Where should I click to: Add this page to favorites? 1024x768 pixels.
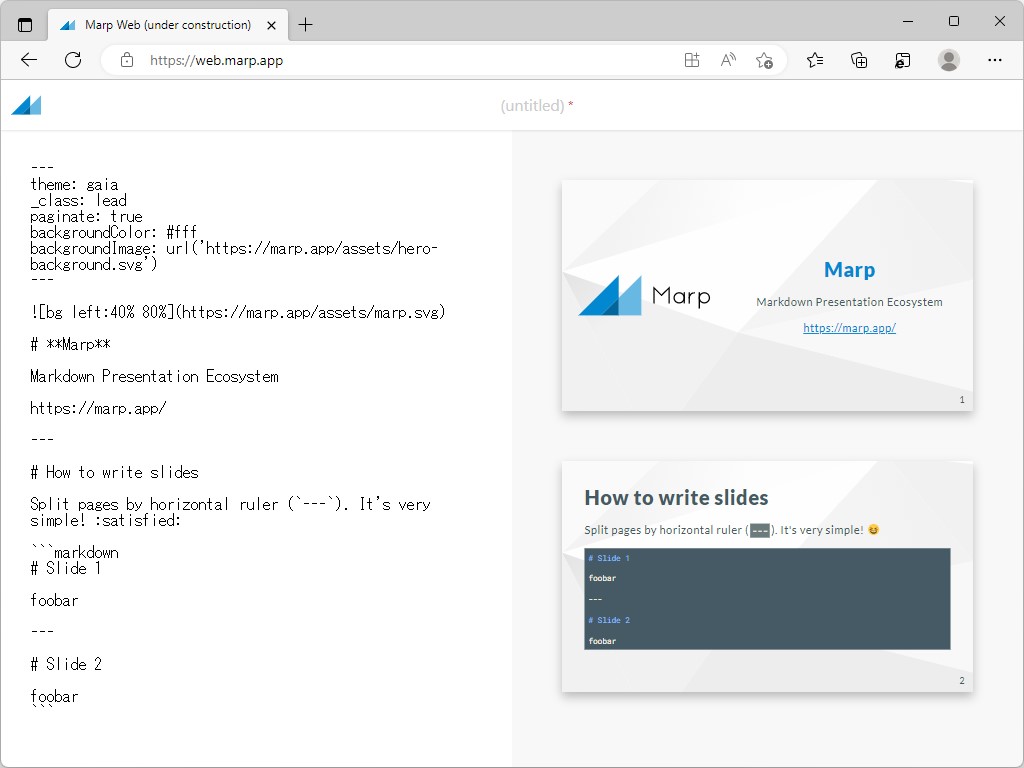tap(764, 60)
